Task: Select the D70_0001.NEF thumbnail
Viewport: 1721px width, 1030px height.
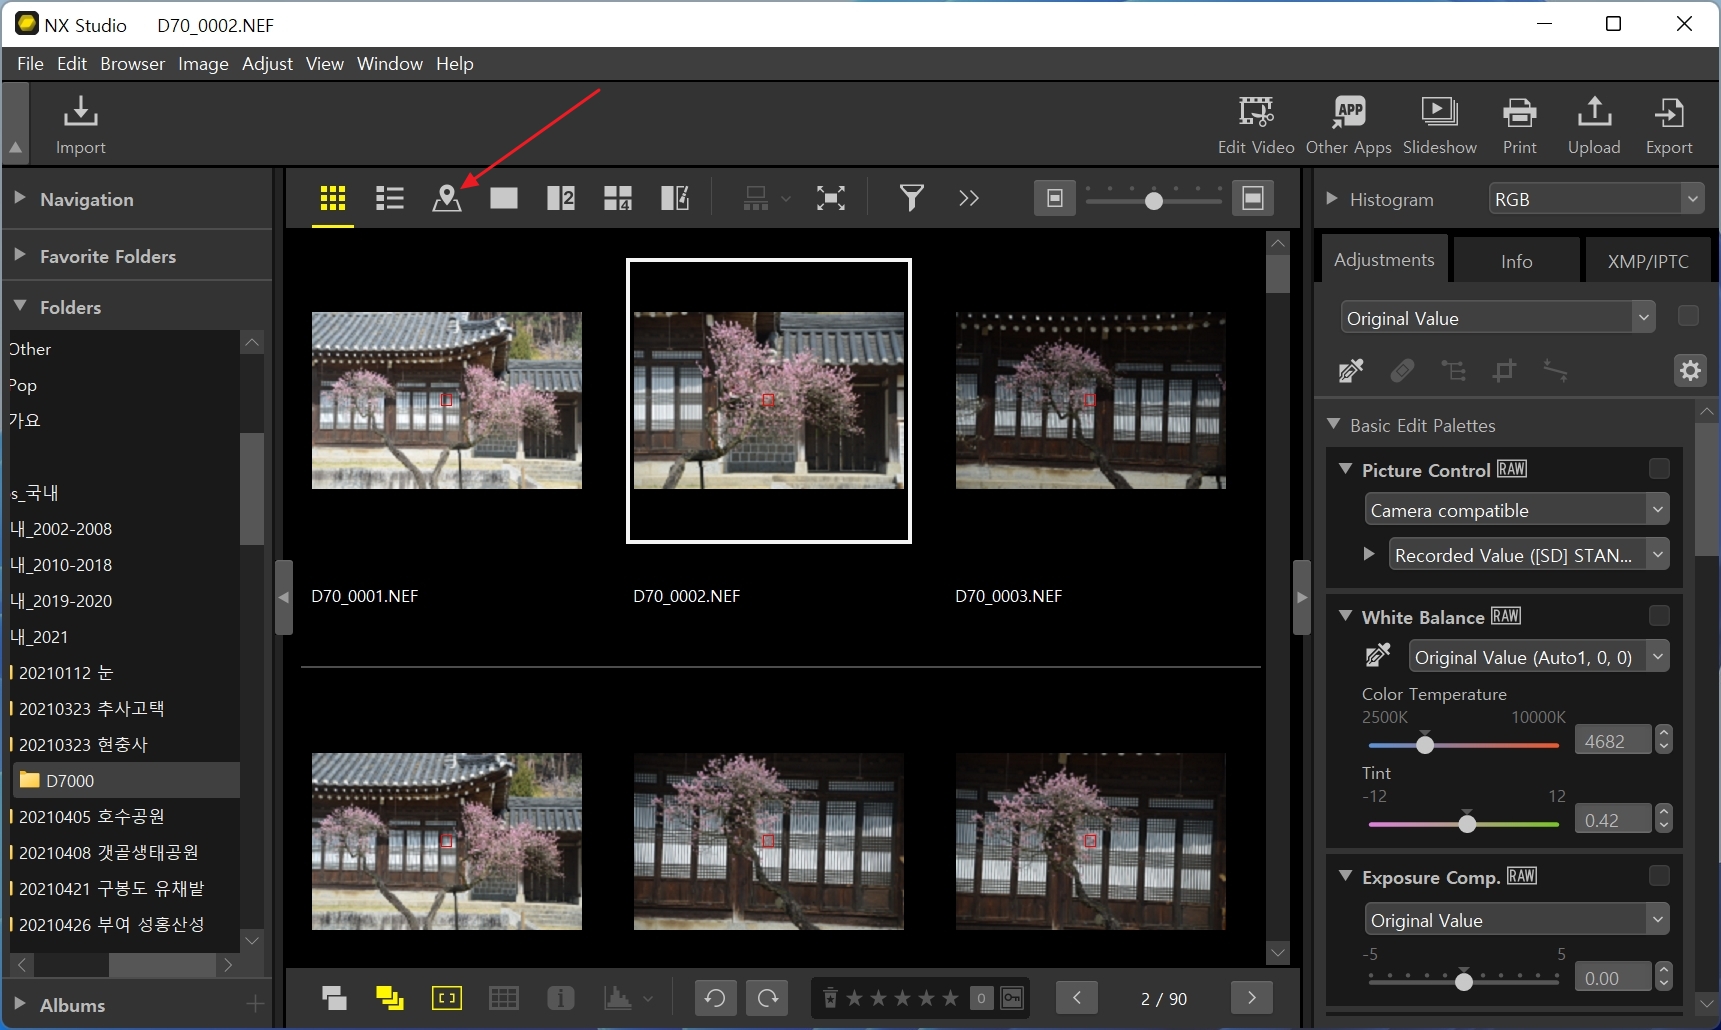Action: [x=446, y=400]
